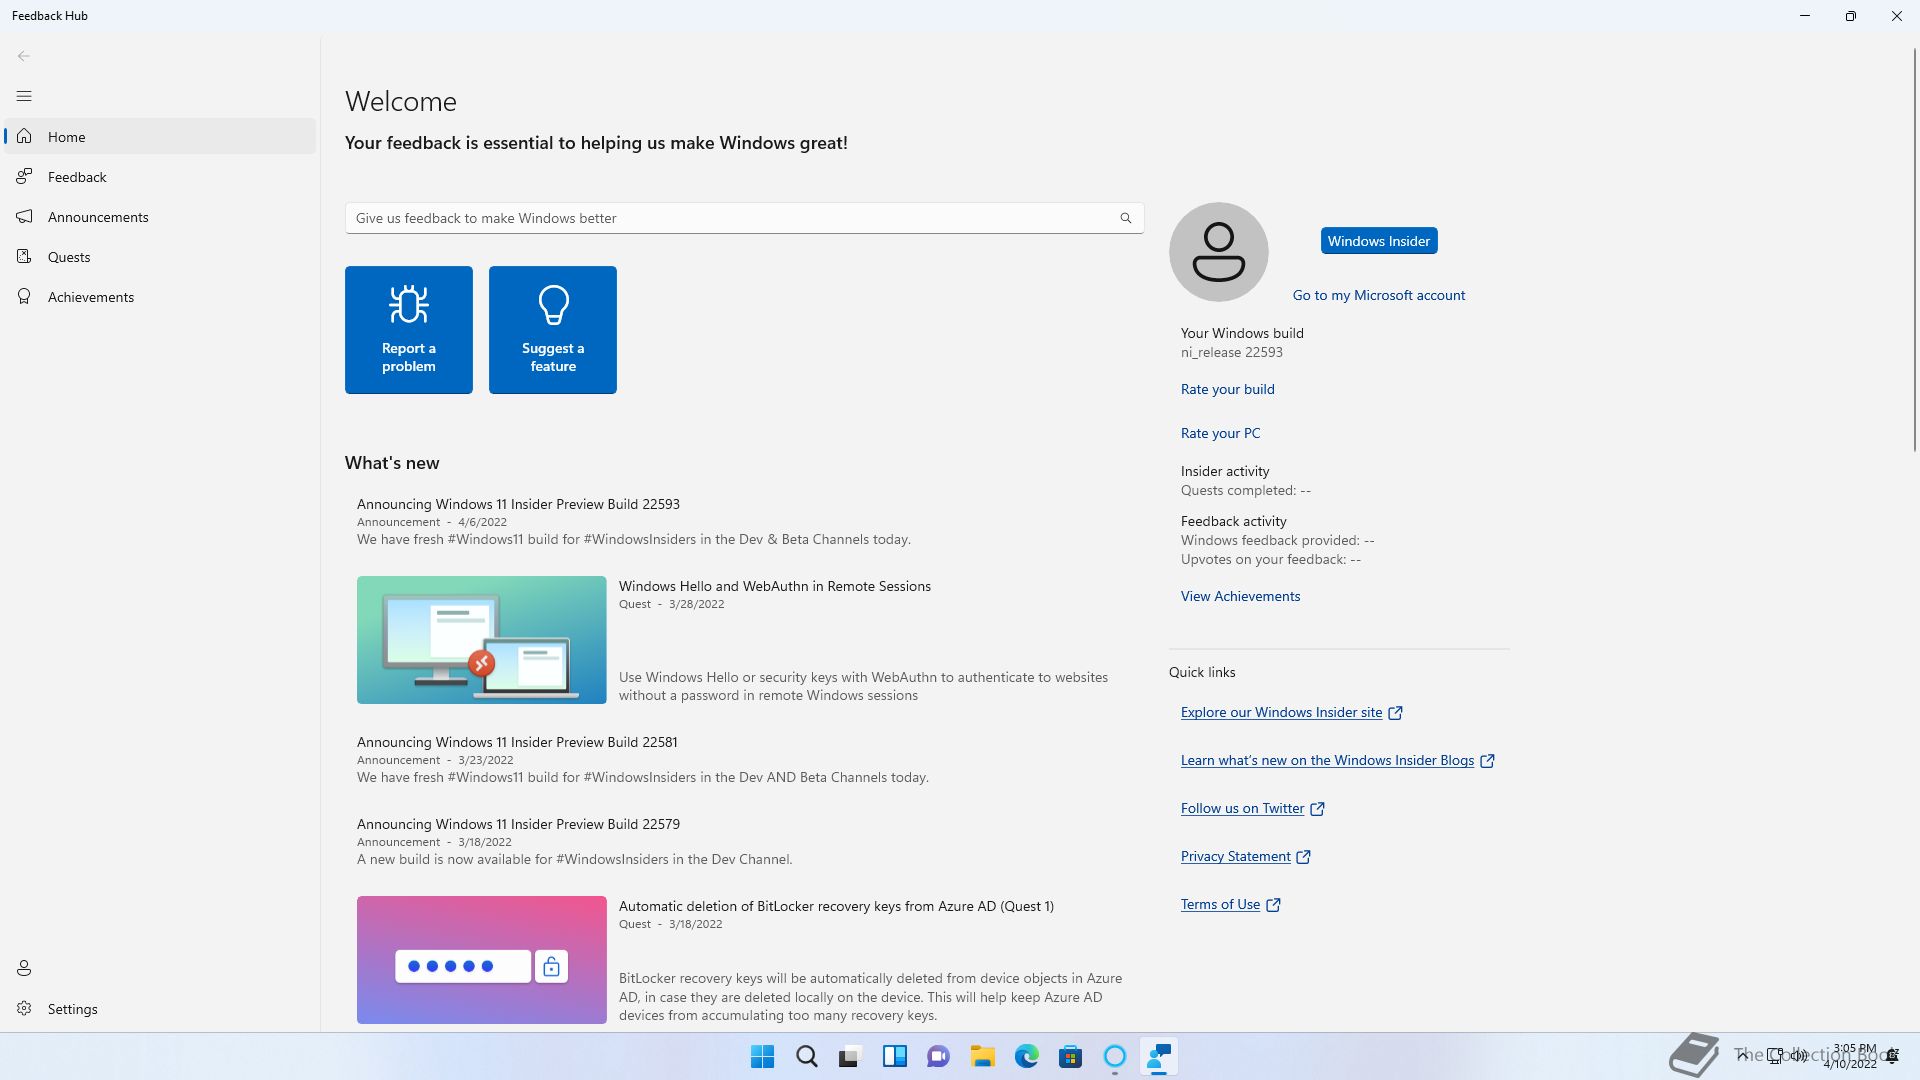Click Rate your build link
Viewport: 1920px width, 1080px height.
[x=1227, y=389]
